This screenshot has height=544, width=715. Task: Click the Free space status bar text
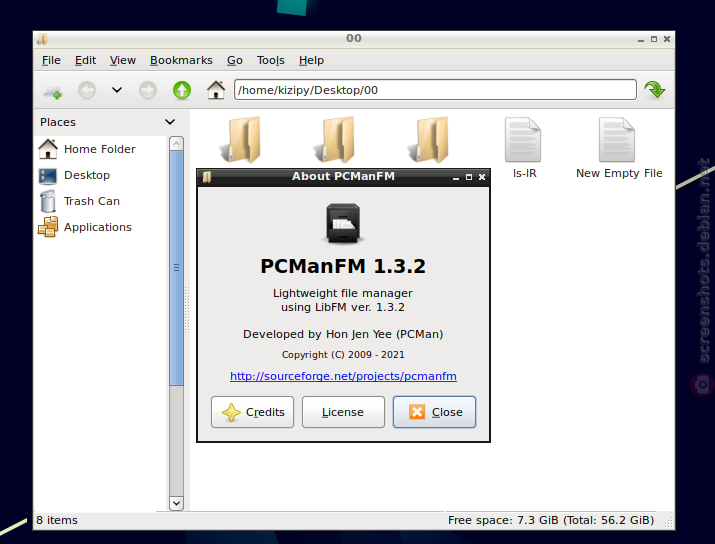pyautogui.click(x=551, y=520)
